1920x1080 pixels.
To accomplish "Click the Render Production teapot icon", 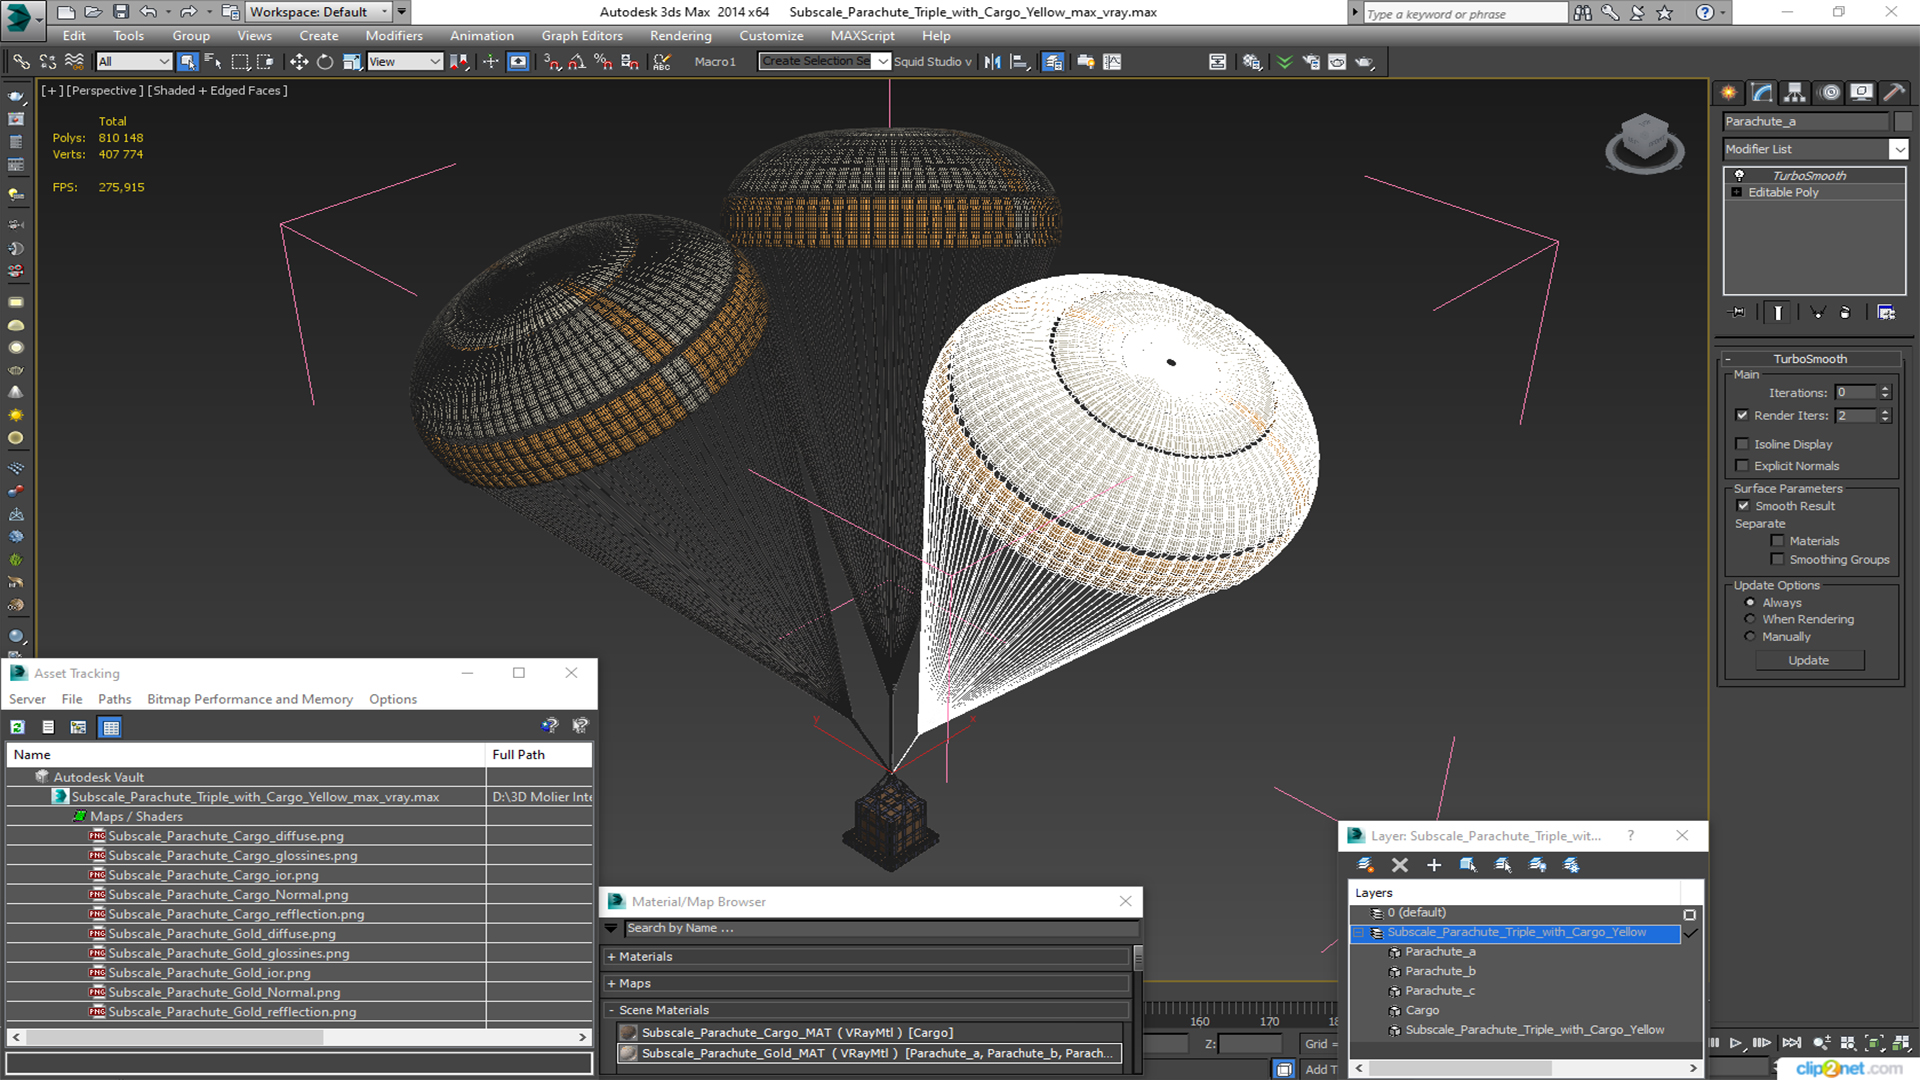I will (x=1365, y=62).
